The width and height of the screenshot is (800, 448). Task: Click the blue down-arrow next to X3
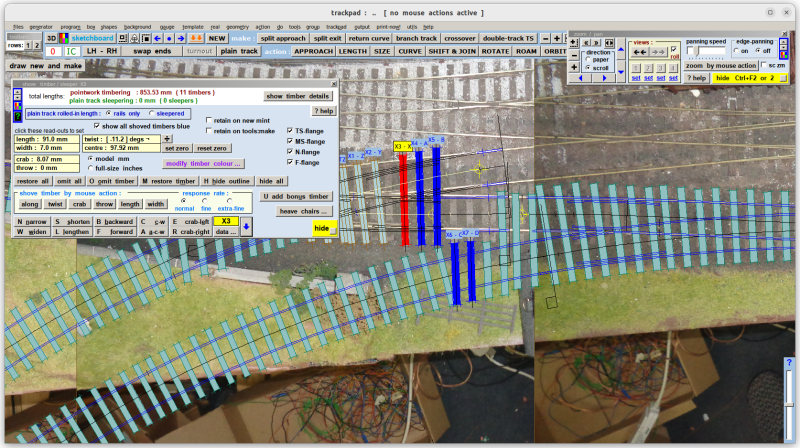coord(246,227)
